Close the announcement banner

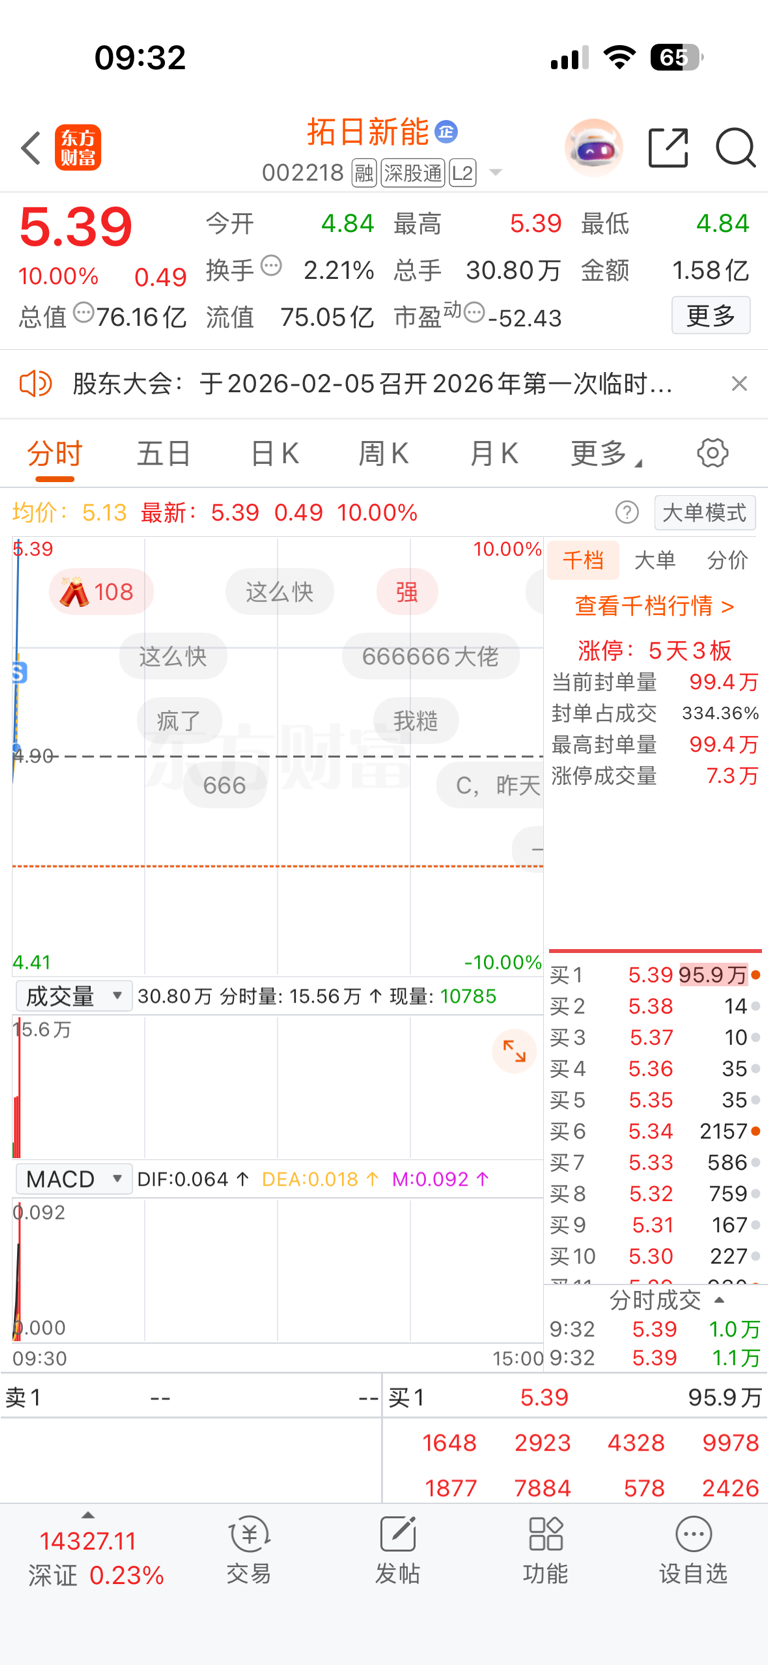point(739,383)
